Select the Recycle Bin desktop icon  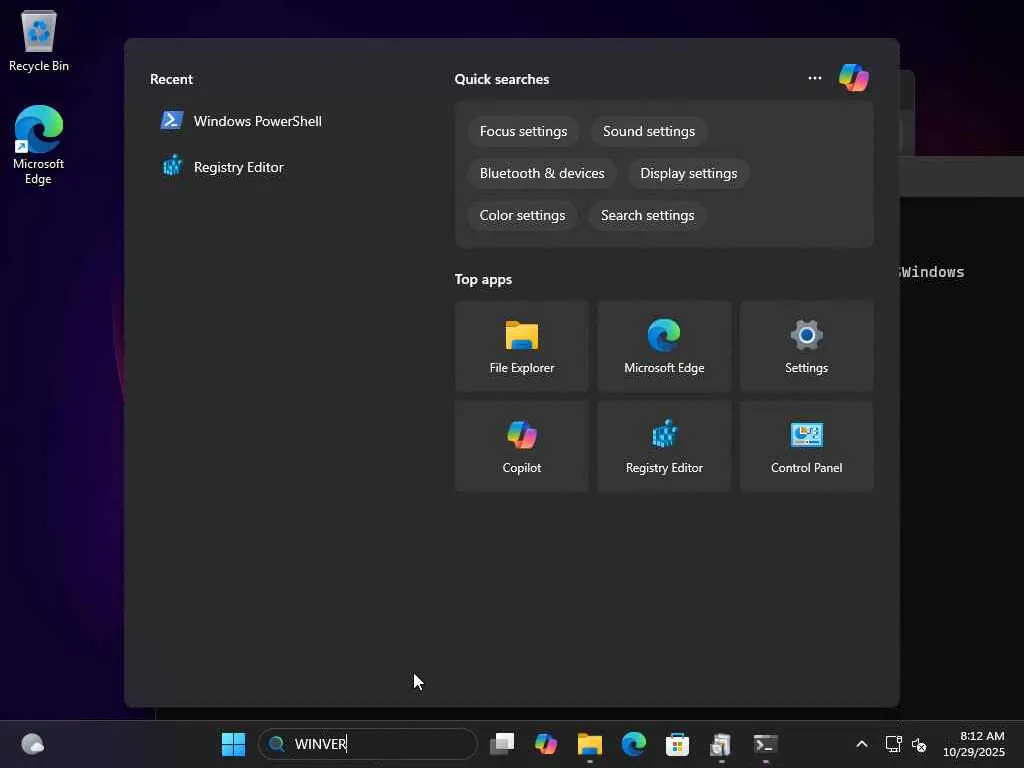coord(39,40)
